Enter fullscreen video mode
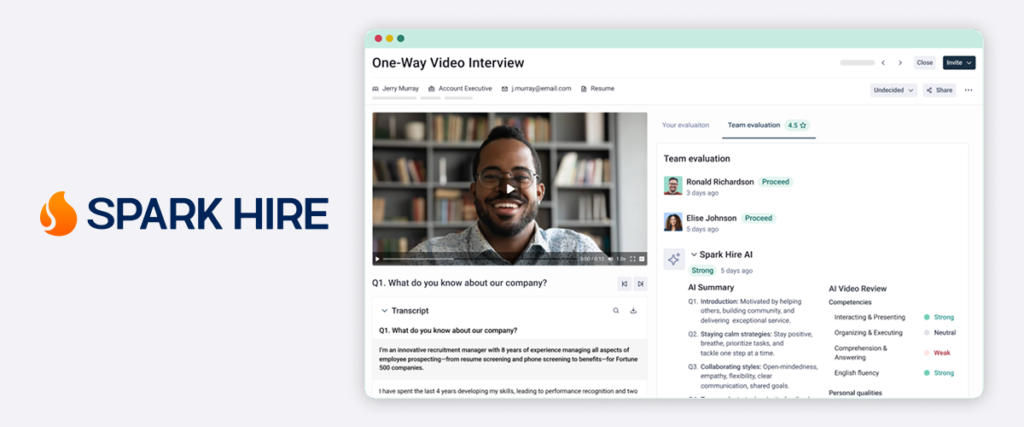Screen dimensions: 1024x427 (632, 259)
